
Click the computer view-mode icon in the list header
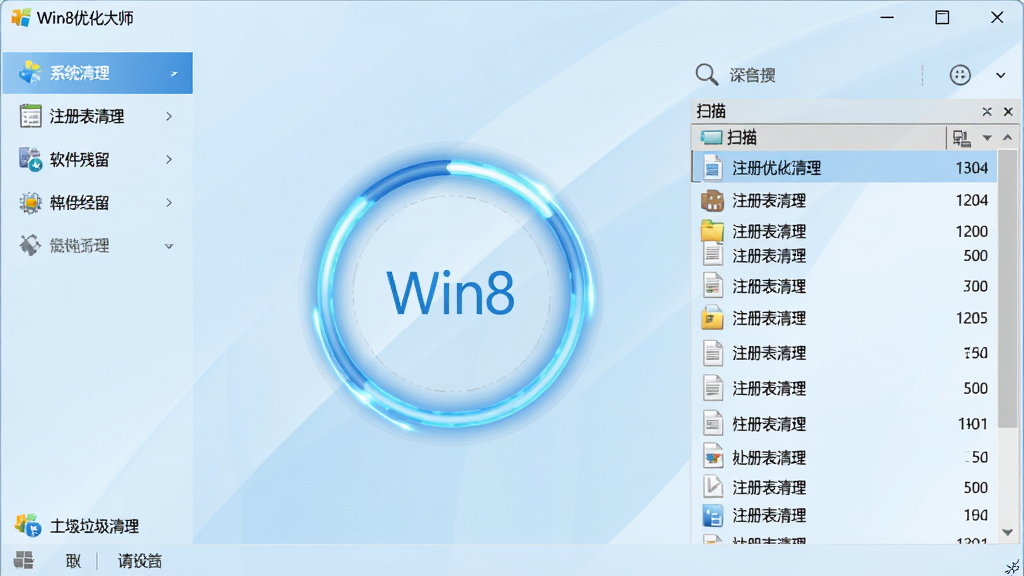[961, 138]
